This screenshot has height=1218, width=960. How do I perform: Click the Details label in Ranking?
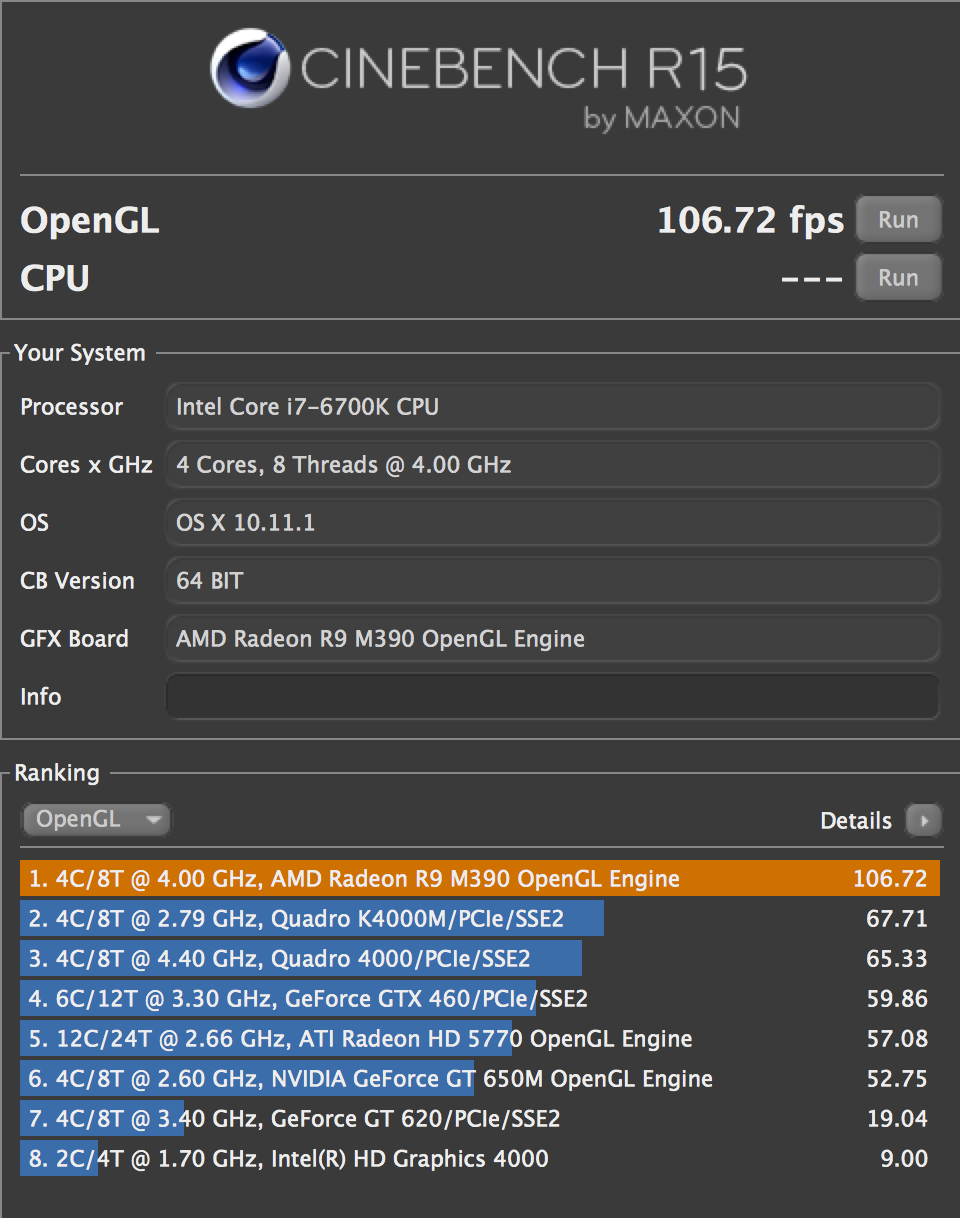[855, 820]
